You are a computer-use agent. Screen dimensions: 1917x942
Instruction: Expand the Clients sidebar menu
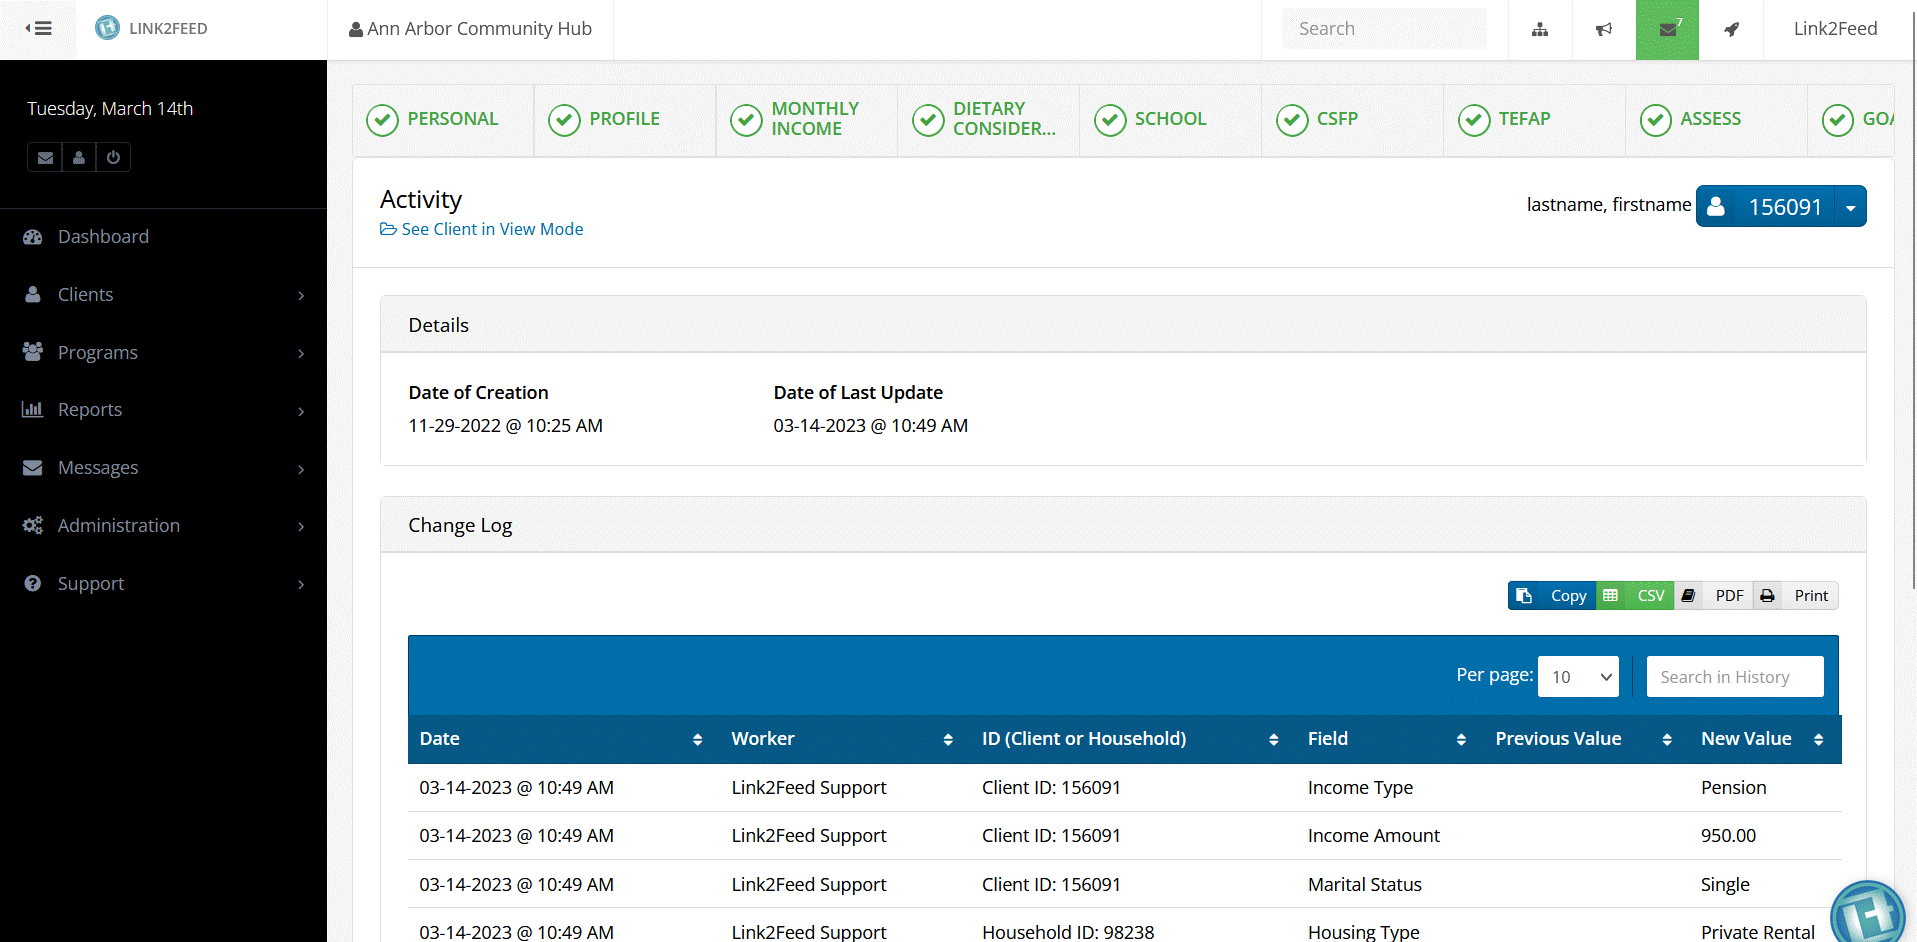click(163, 295)
